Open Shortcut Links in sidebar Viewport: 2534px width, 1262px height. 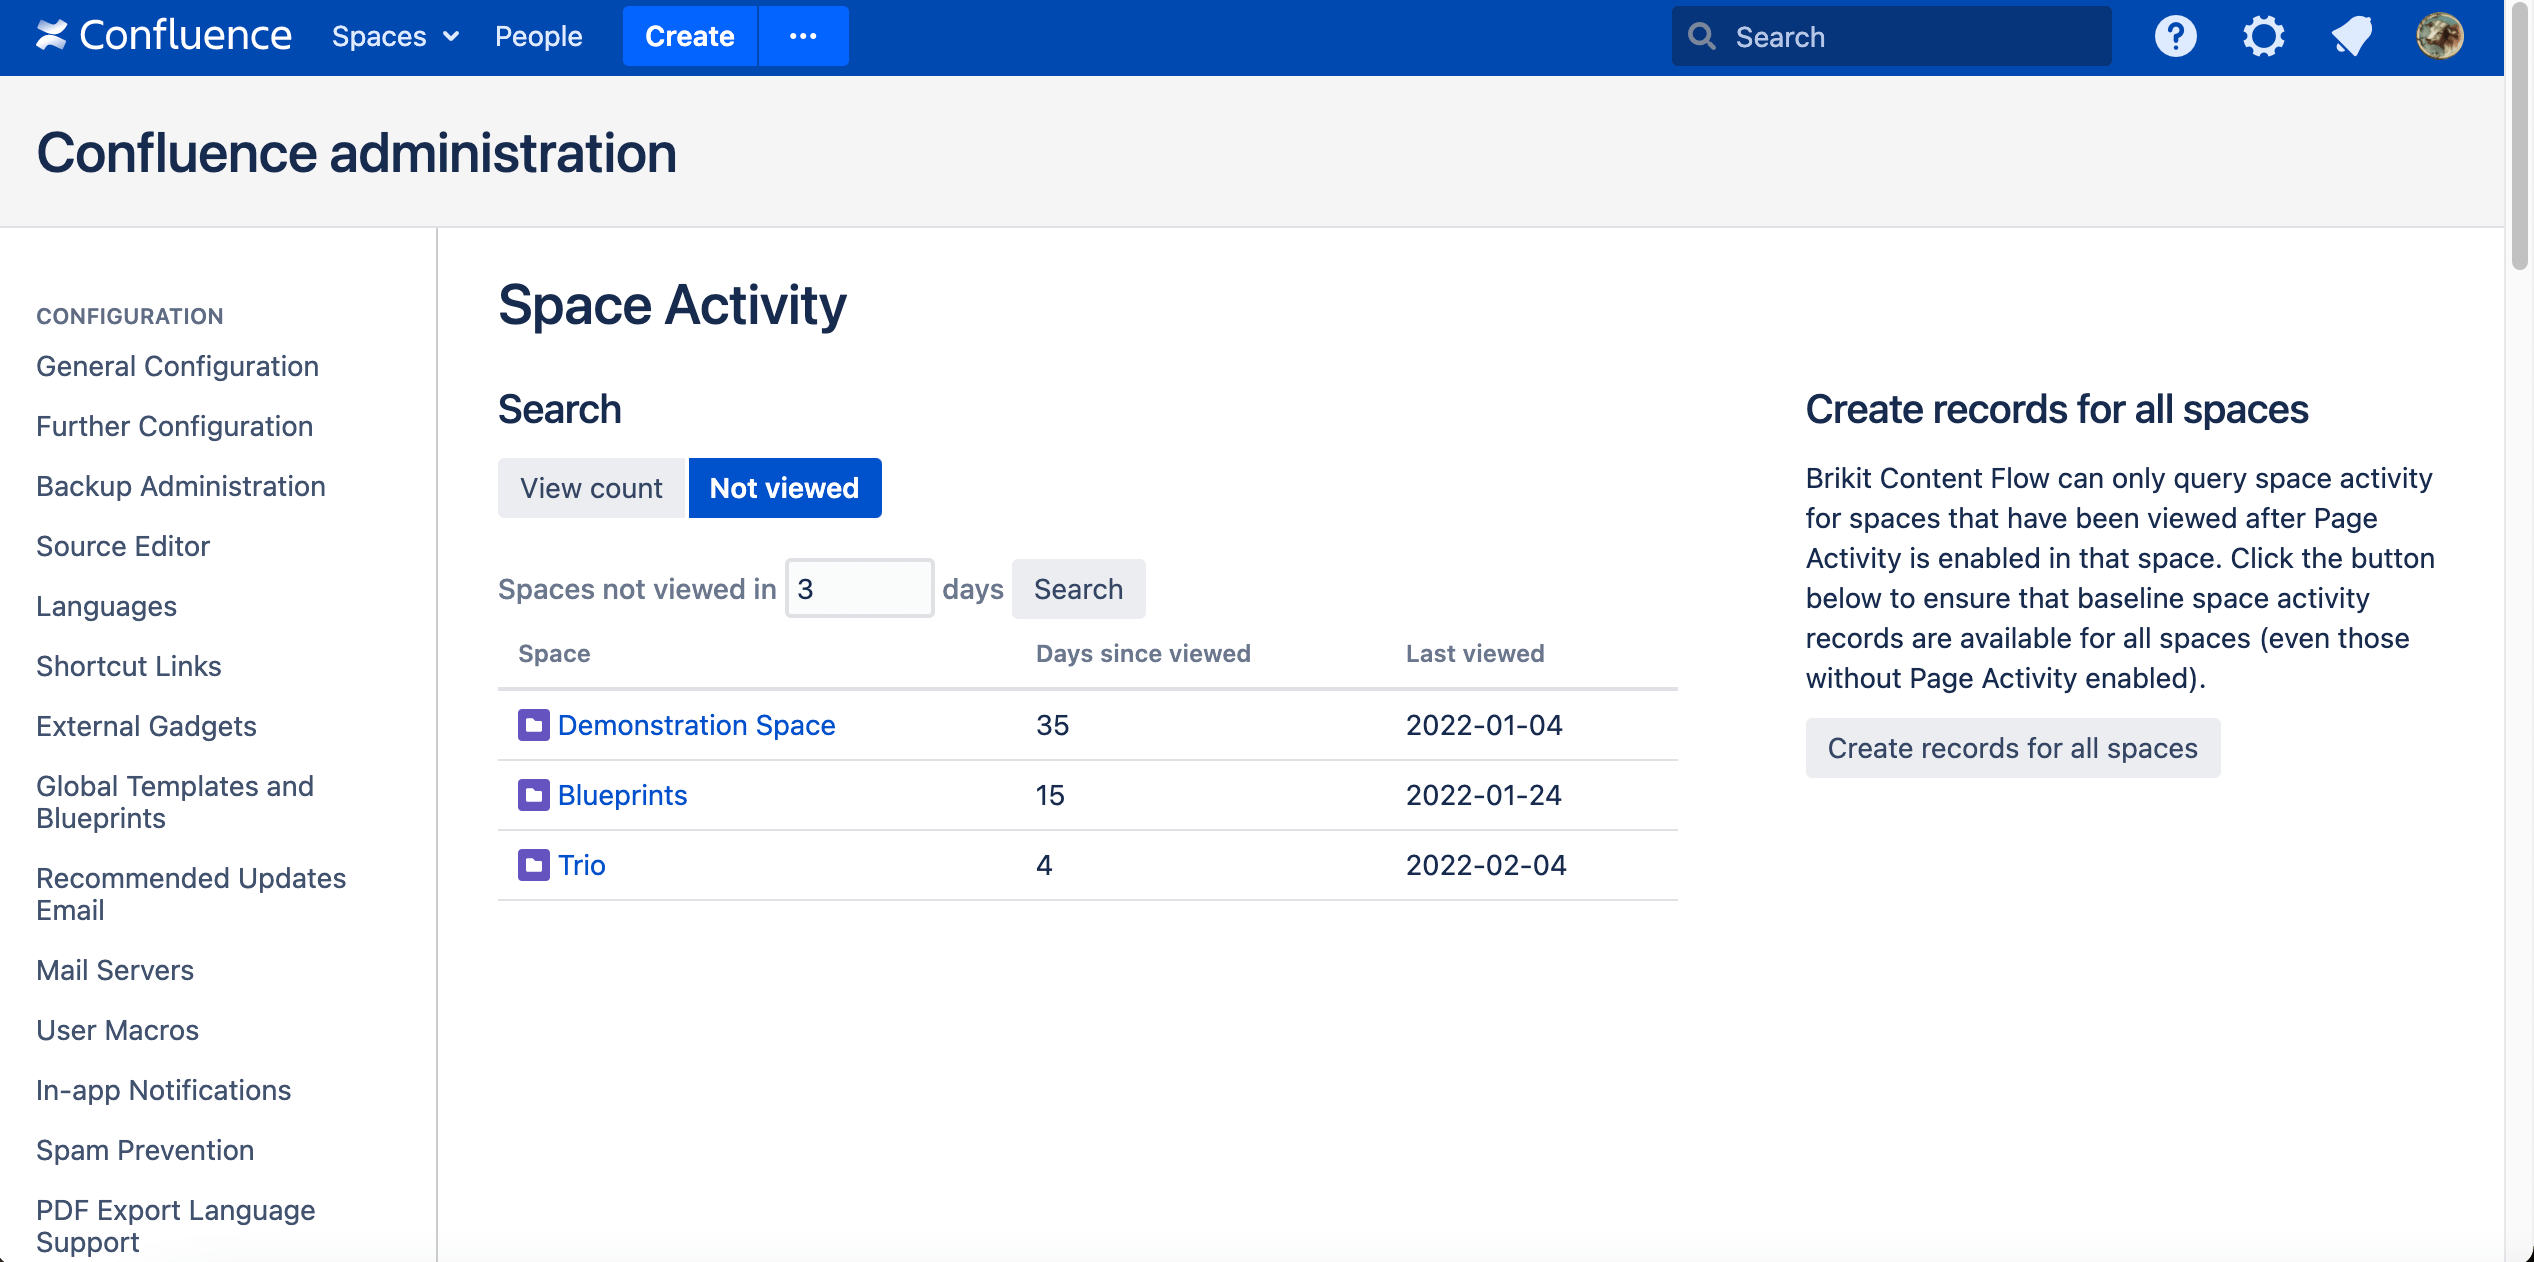[x=128, y=666]
